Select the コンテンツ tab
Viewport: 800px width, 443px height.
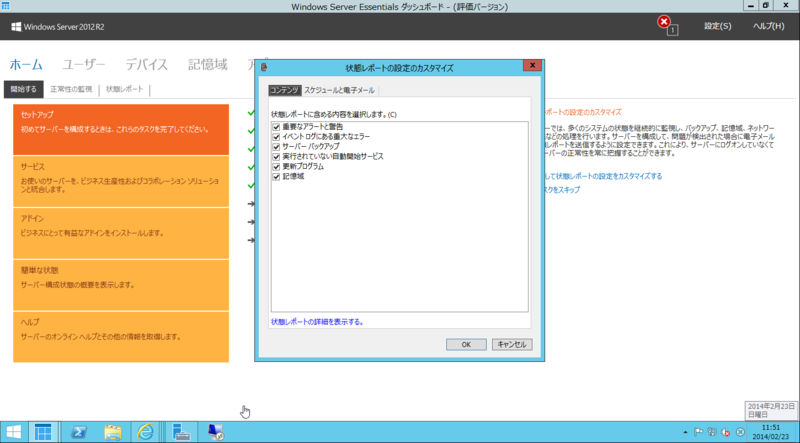(285, 90)
